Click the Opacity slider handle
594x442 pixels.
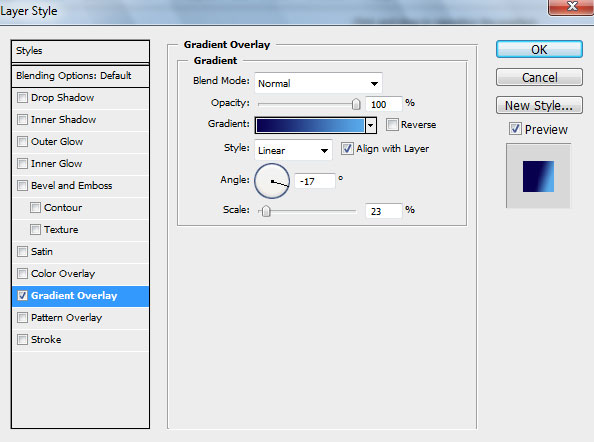point(356,104)
